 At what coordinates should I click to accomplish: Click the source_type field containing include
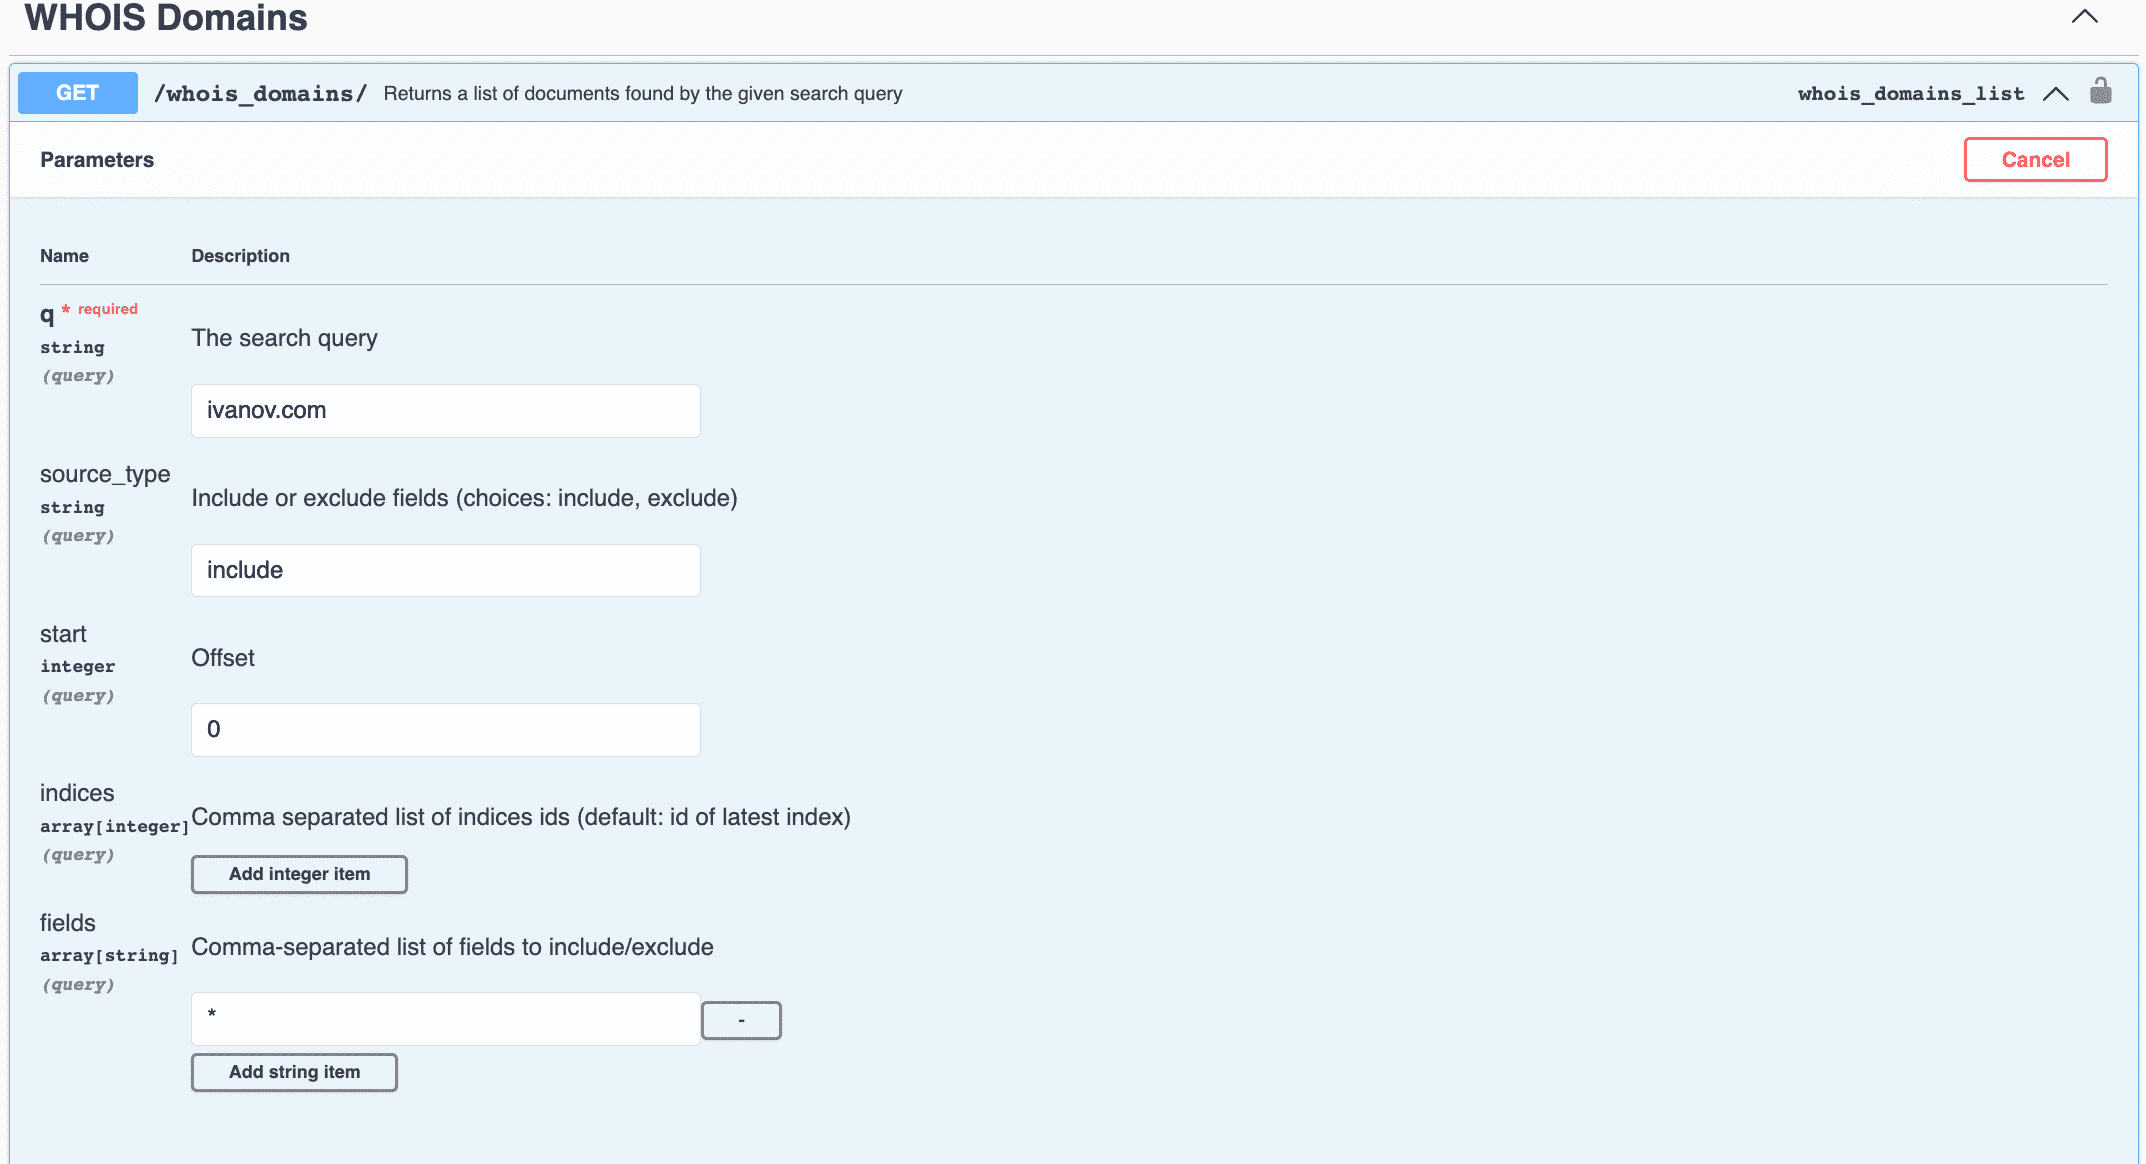coord(445,571)
